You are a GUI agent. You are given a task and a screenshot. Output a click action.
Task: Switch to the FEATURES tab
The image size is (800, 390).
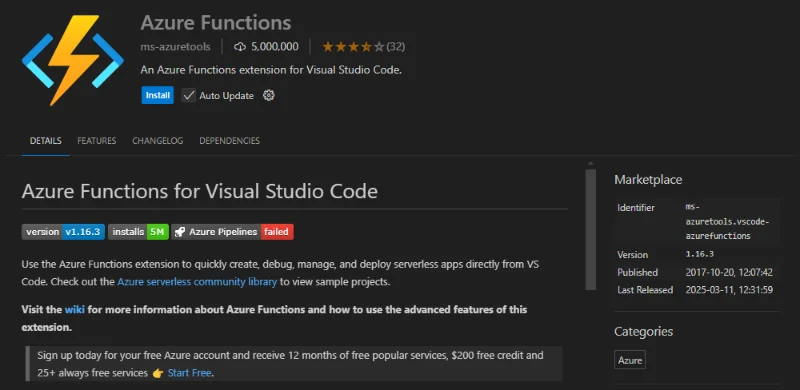pyautogui.click(x=96, y=141)
